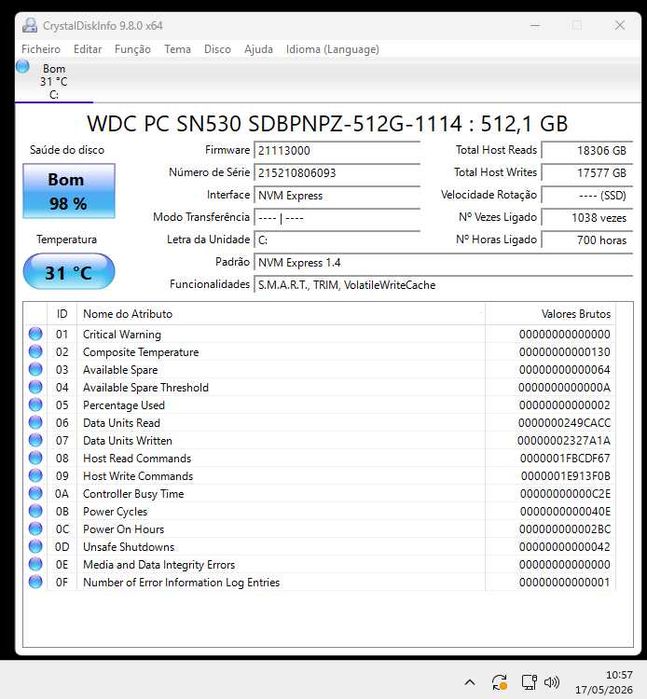This screenshot has width=647, height=699.
Task: Open the Função menu
Action: [132, 49]
